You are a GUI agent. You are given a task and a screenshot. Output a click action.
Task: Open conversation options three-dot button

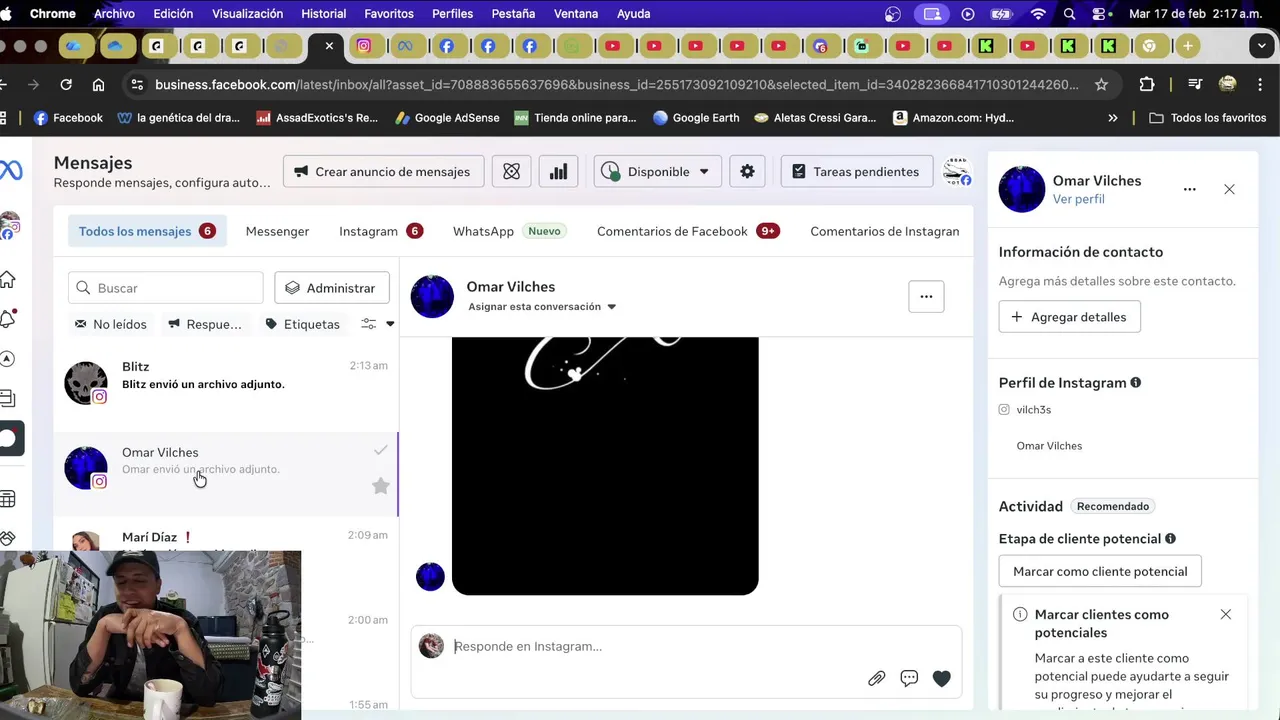coord(926,296)
